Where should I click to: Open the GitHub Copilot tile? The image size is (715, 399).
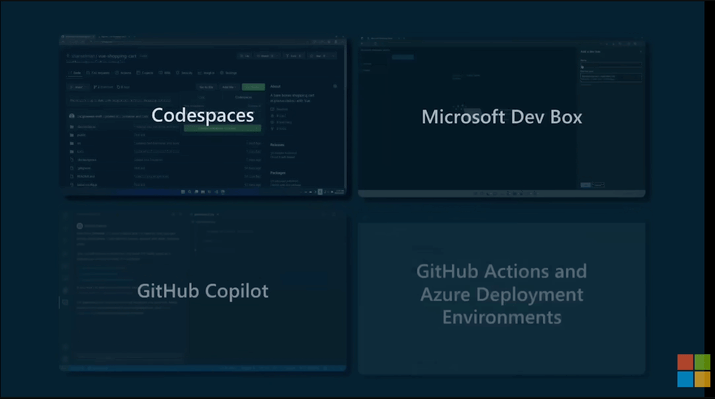click(203, 291)
